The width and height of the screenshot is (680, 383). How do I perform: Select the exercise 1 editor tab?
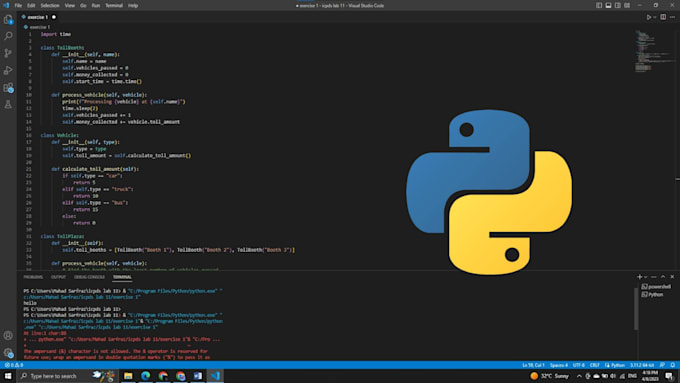tap(39, 17)
